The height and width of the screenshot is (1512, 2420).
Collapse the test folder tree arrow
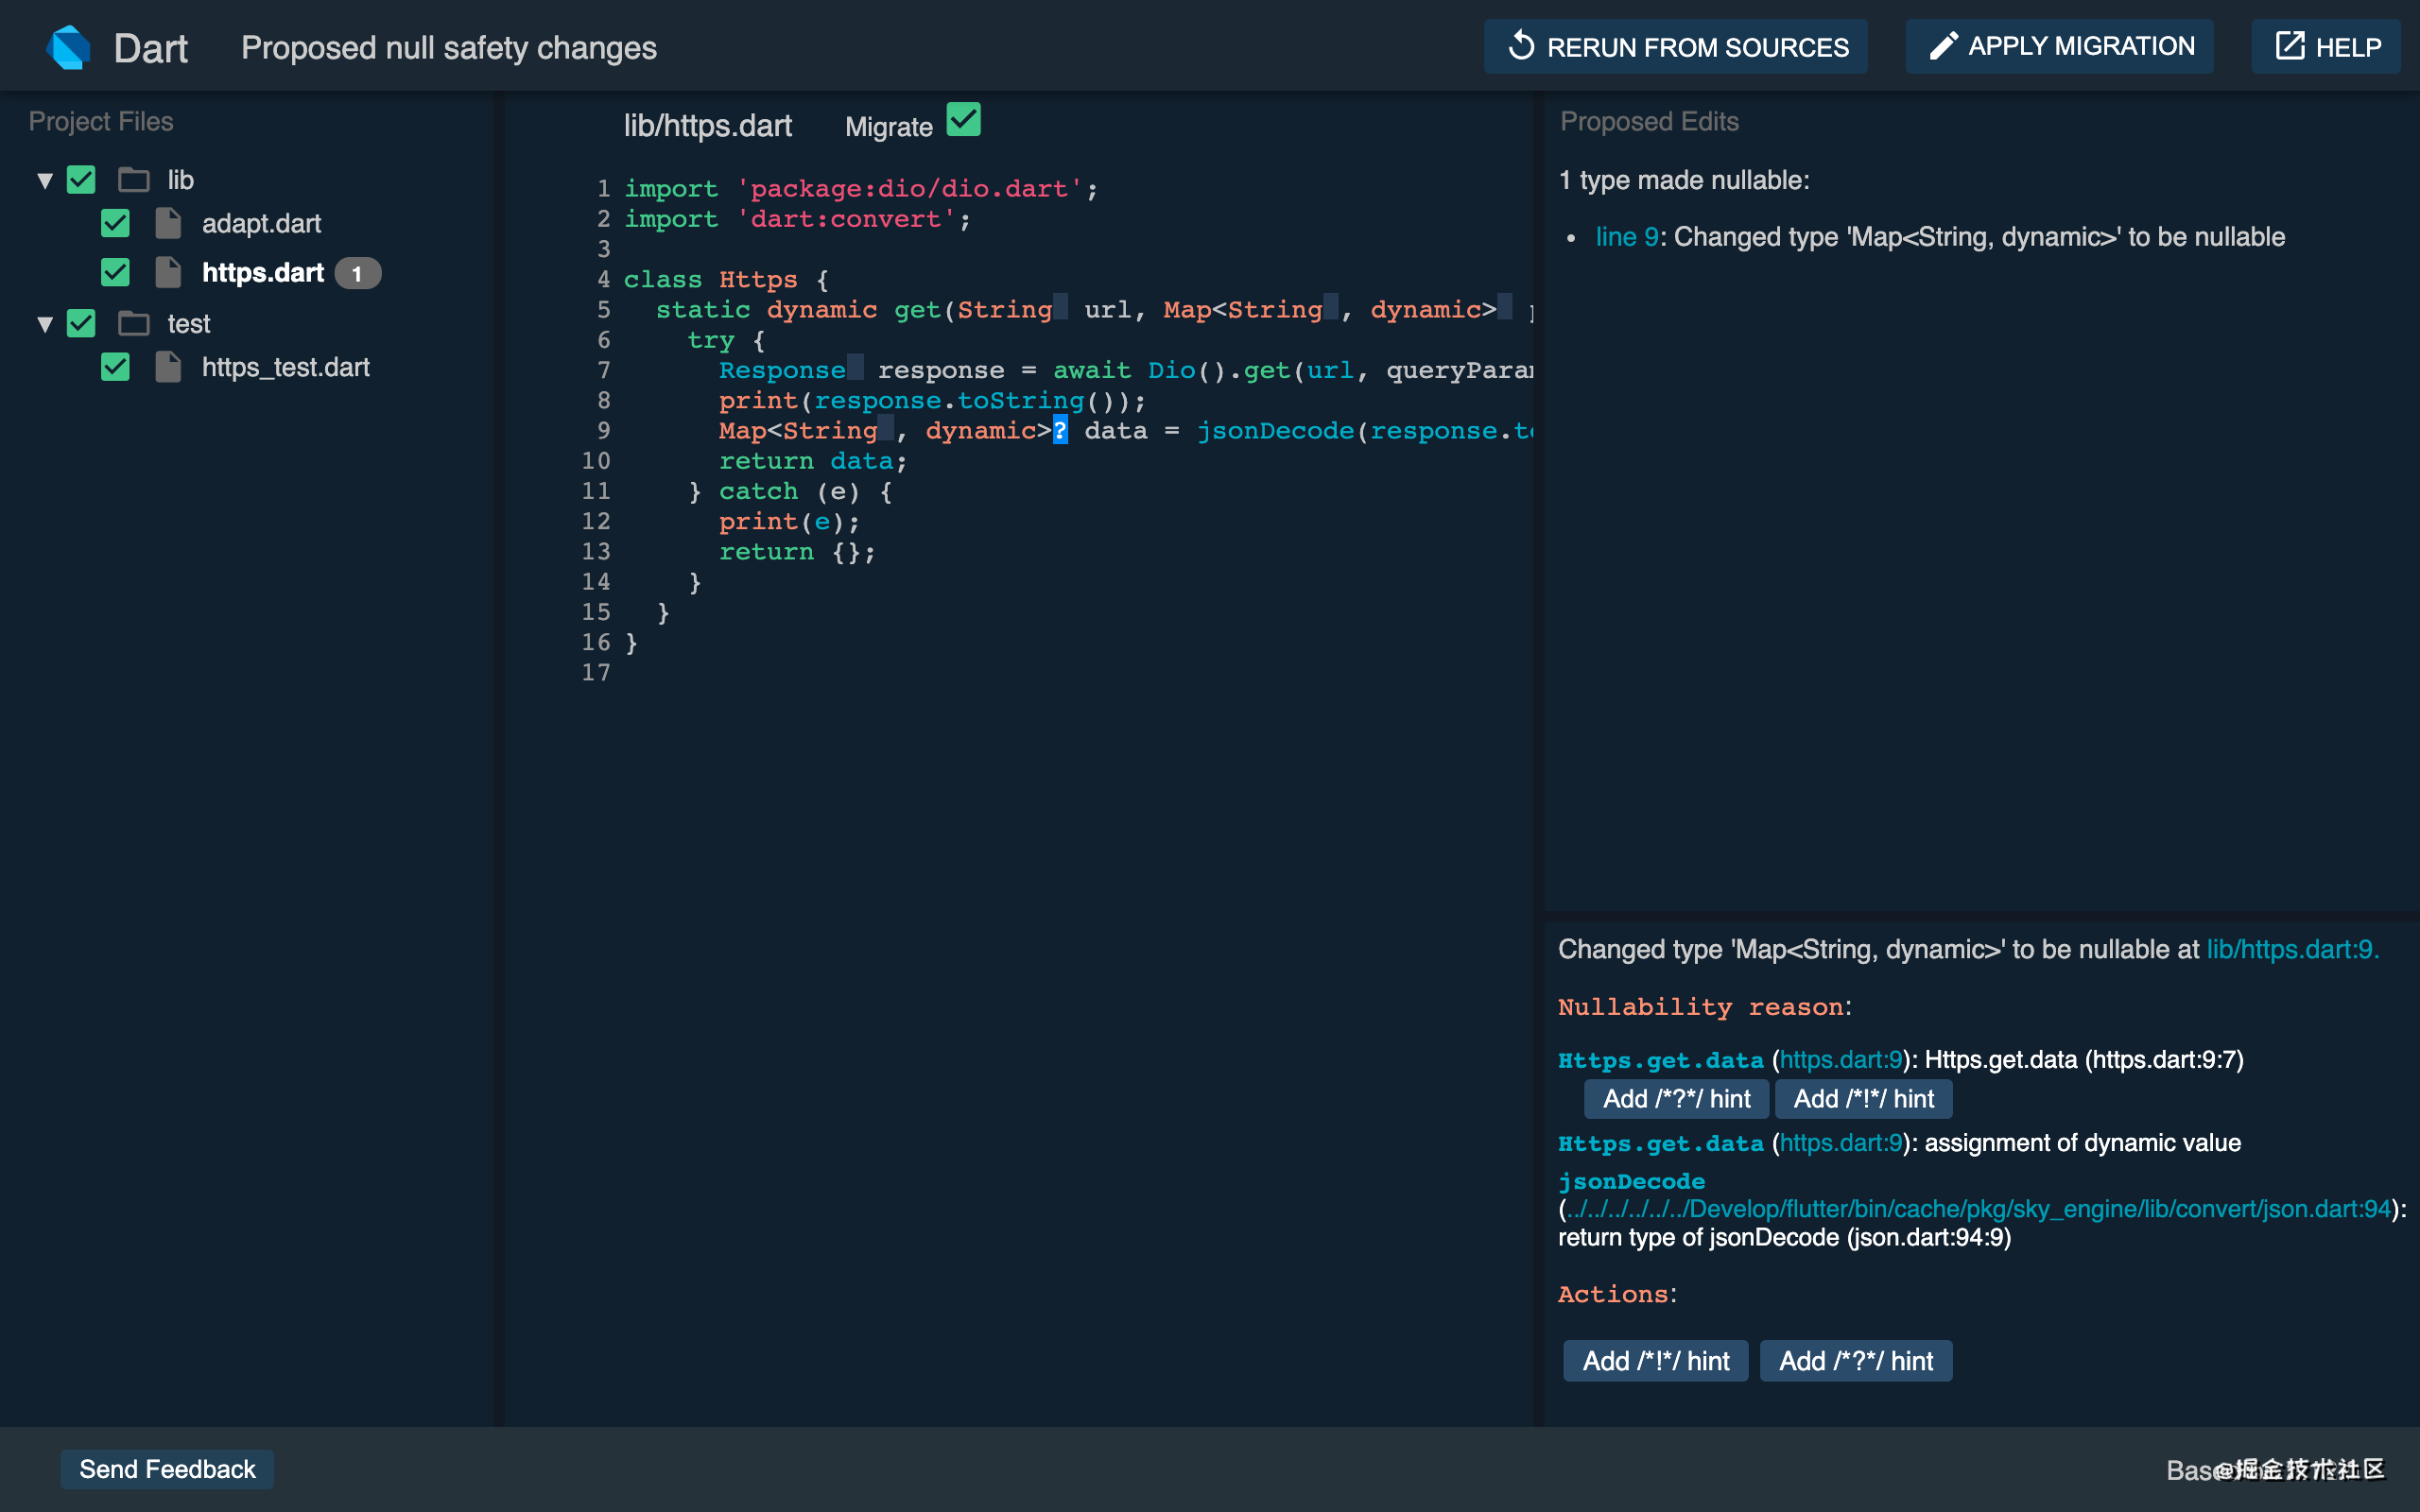tap(45, 325)
